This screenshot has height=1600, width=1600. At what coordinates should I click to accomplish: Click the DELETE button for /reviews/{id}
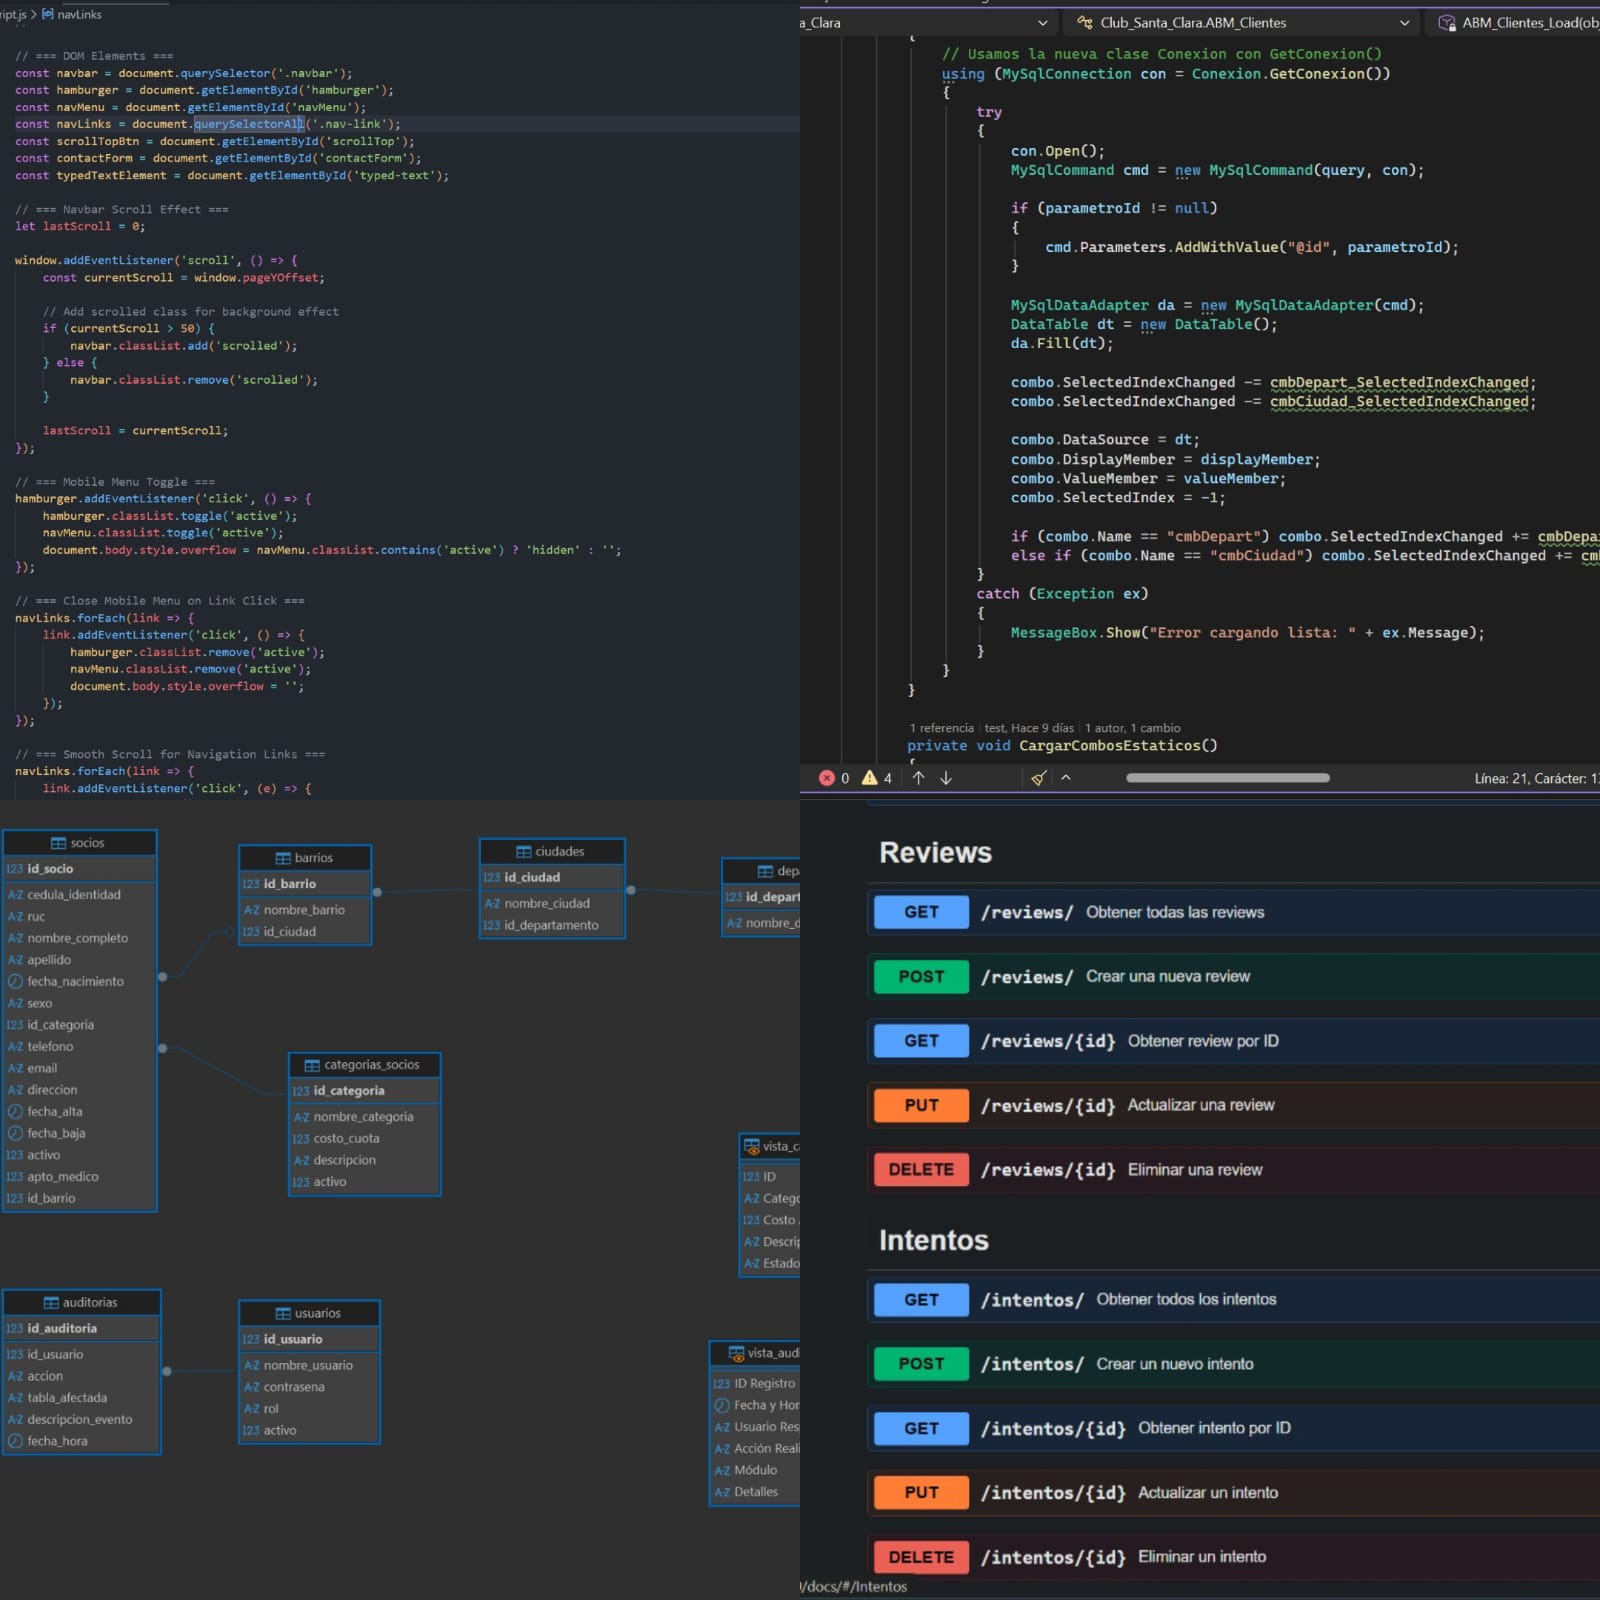(x=920, y=1170)
